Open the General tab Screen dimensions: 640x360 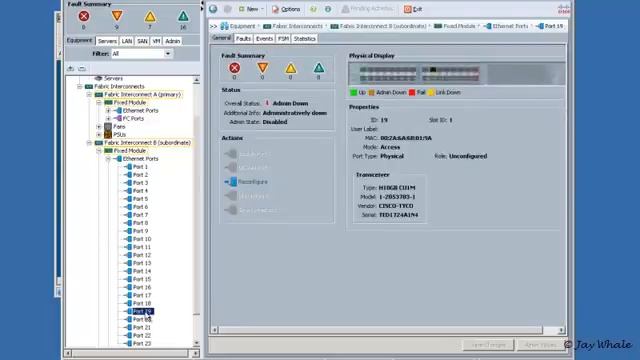[222, 38]
